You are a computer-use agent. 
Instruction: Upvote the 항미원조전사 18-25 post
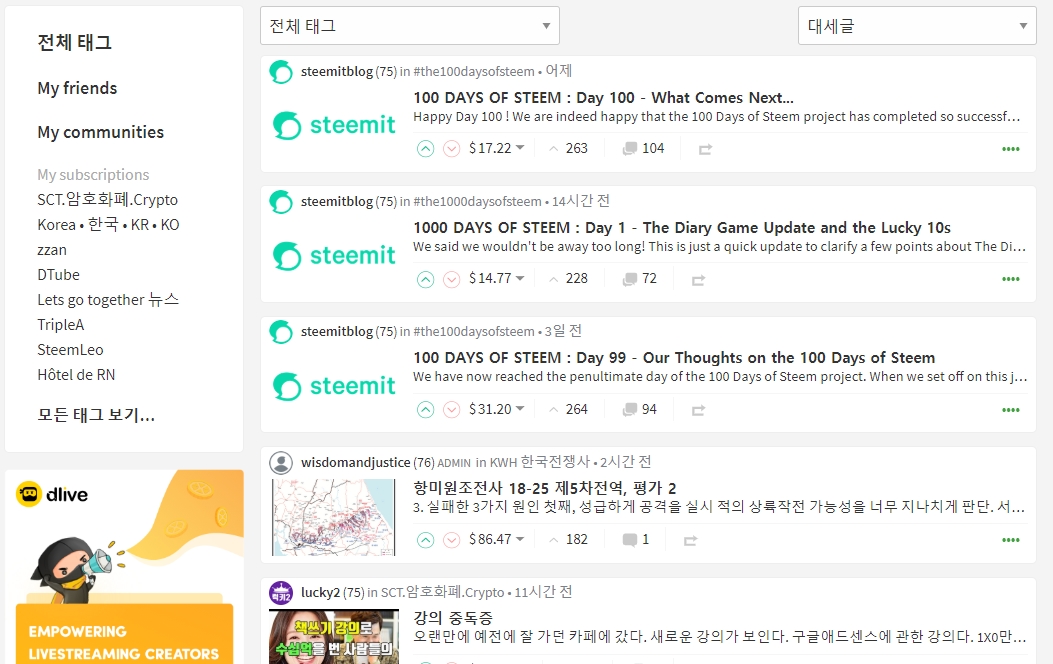click(425, 540)
